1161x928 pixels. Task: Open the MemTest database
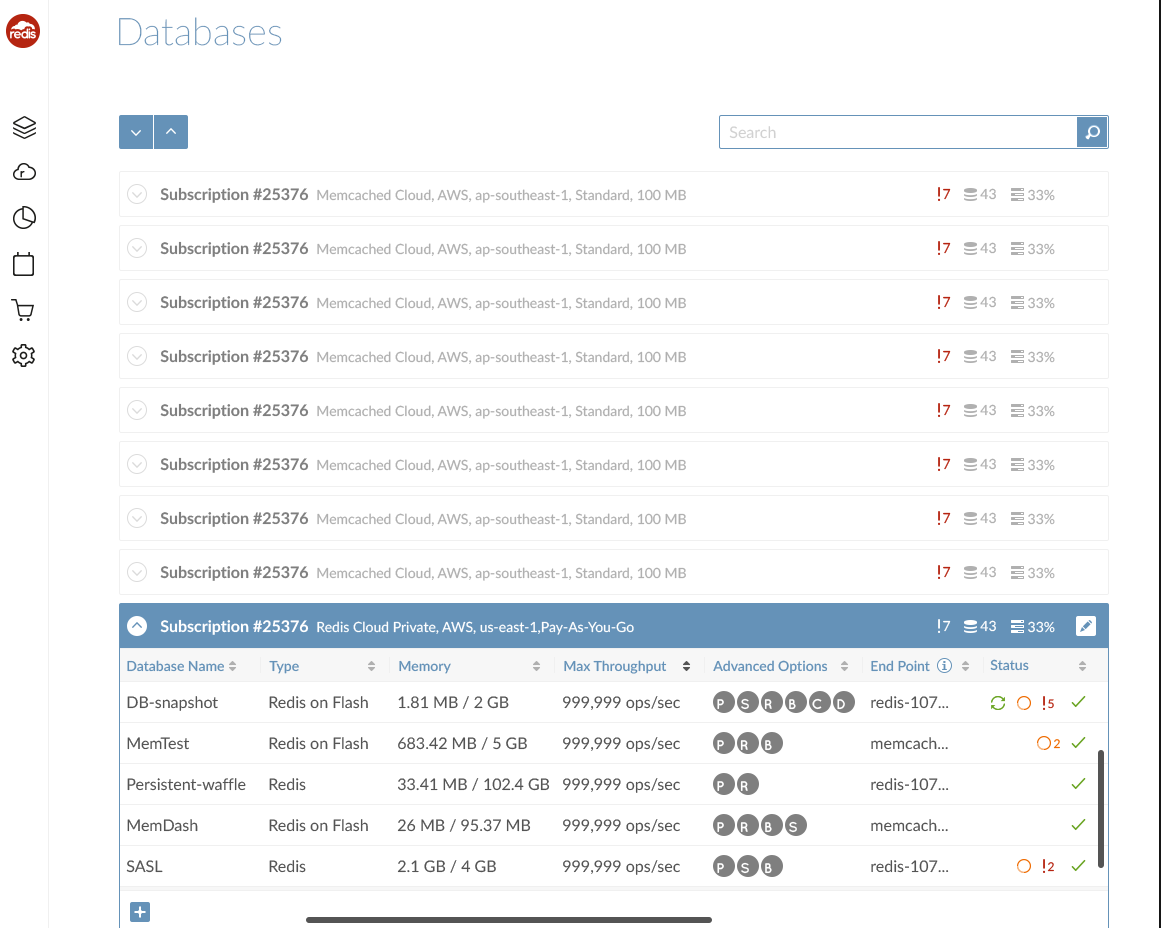point(158,743)
